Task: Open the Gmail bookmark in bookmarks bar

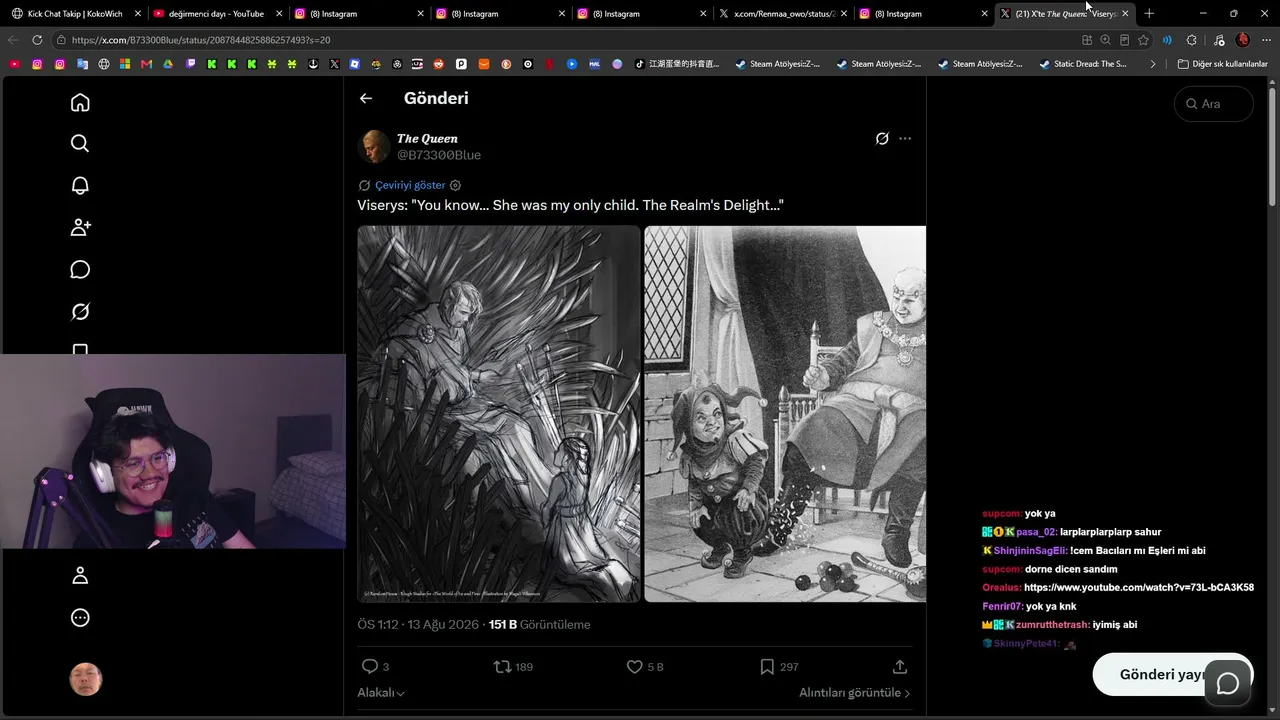Action: click(x=146, y=64)
